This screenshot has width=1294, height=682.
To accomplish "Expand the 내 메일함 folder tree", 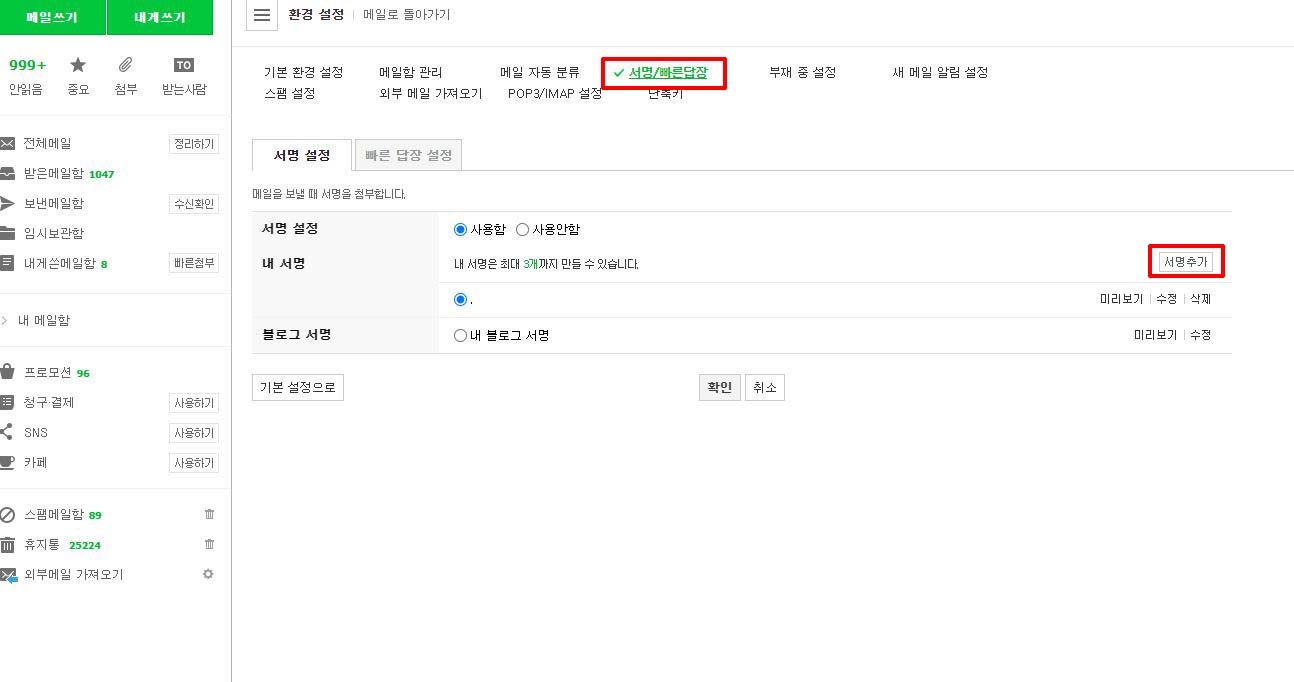I will (x=5, y=320).
